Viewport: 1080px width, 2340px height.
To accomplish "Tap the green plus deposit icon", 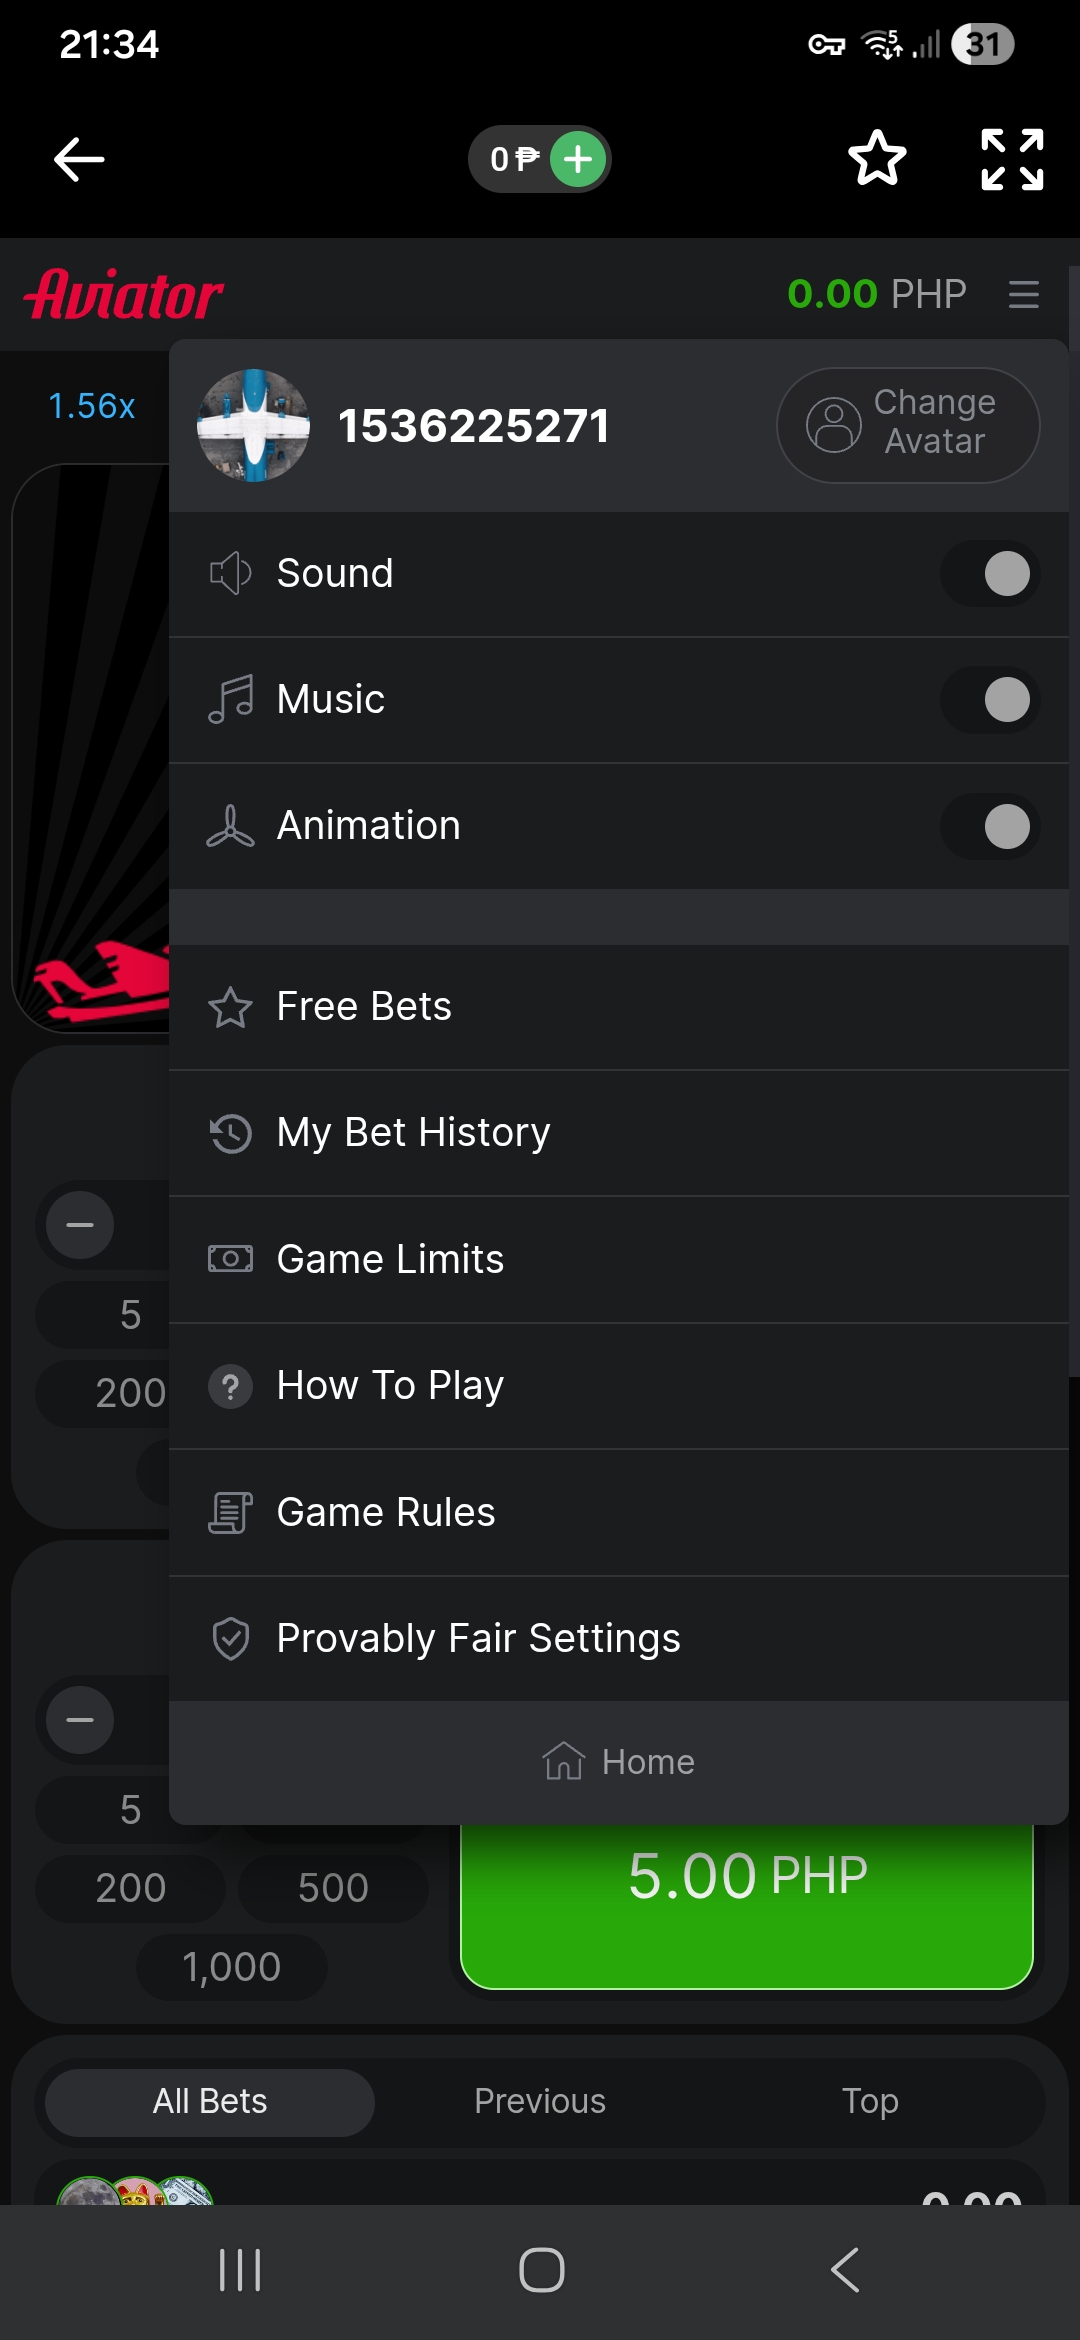I will (x=578, y=159).
